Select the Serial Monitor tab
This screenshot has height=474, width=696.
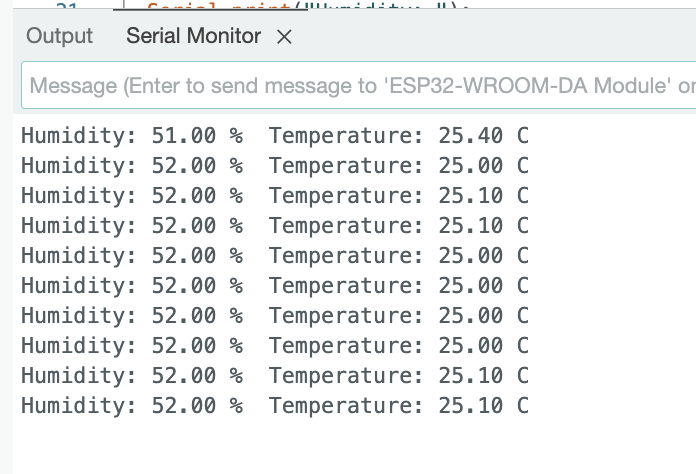pyautogui.click(x=194, y=36)
